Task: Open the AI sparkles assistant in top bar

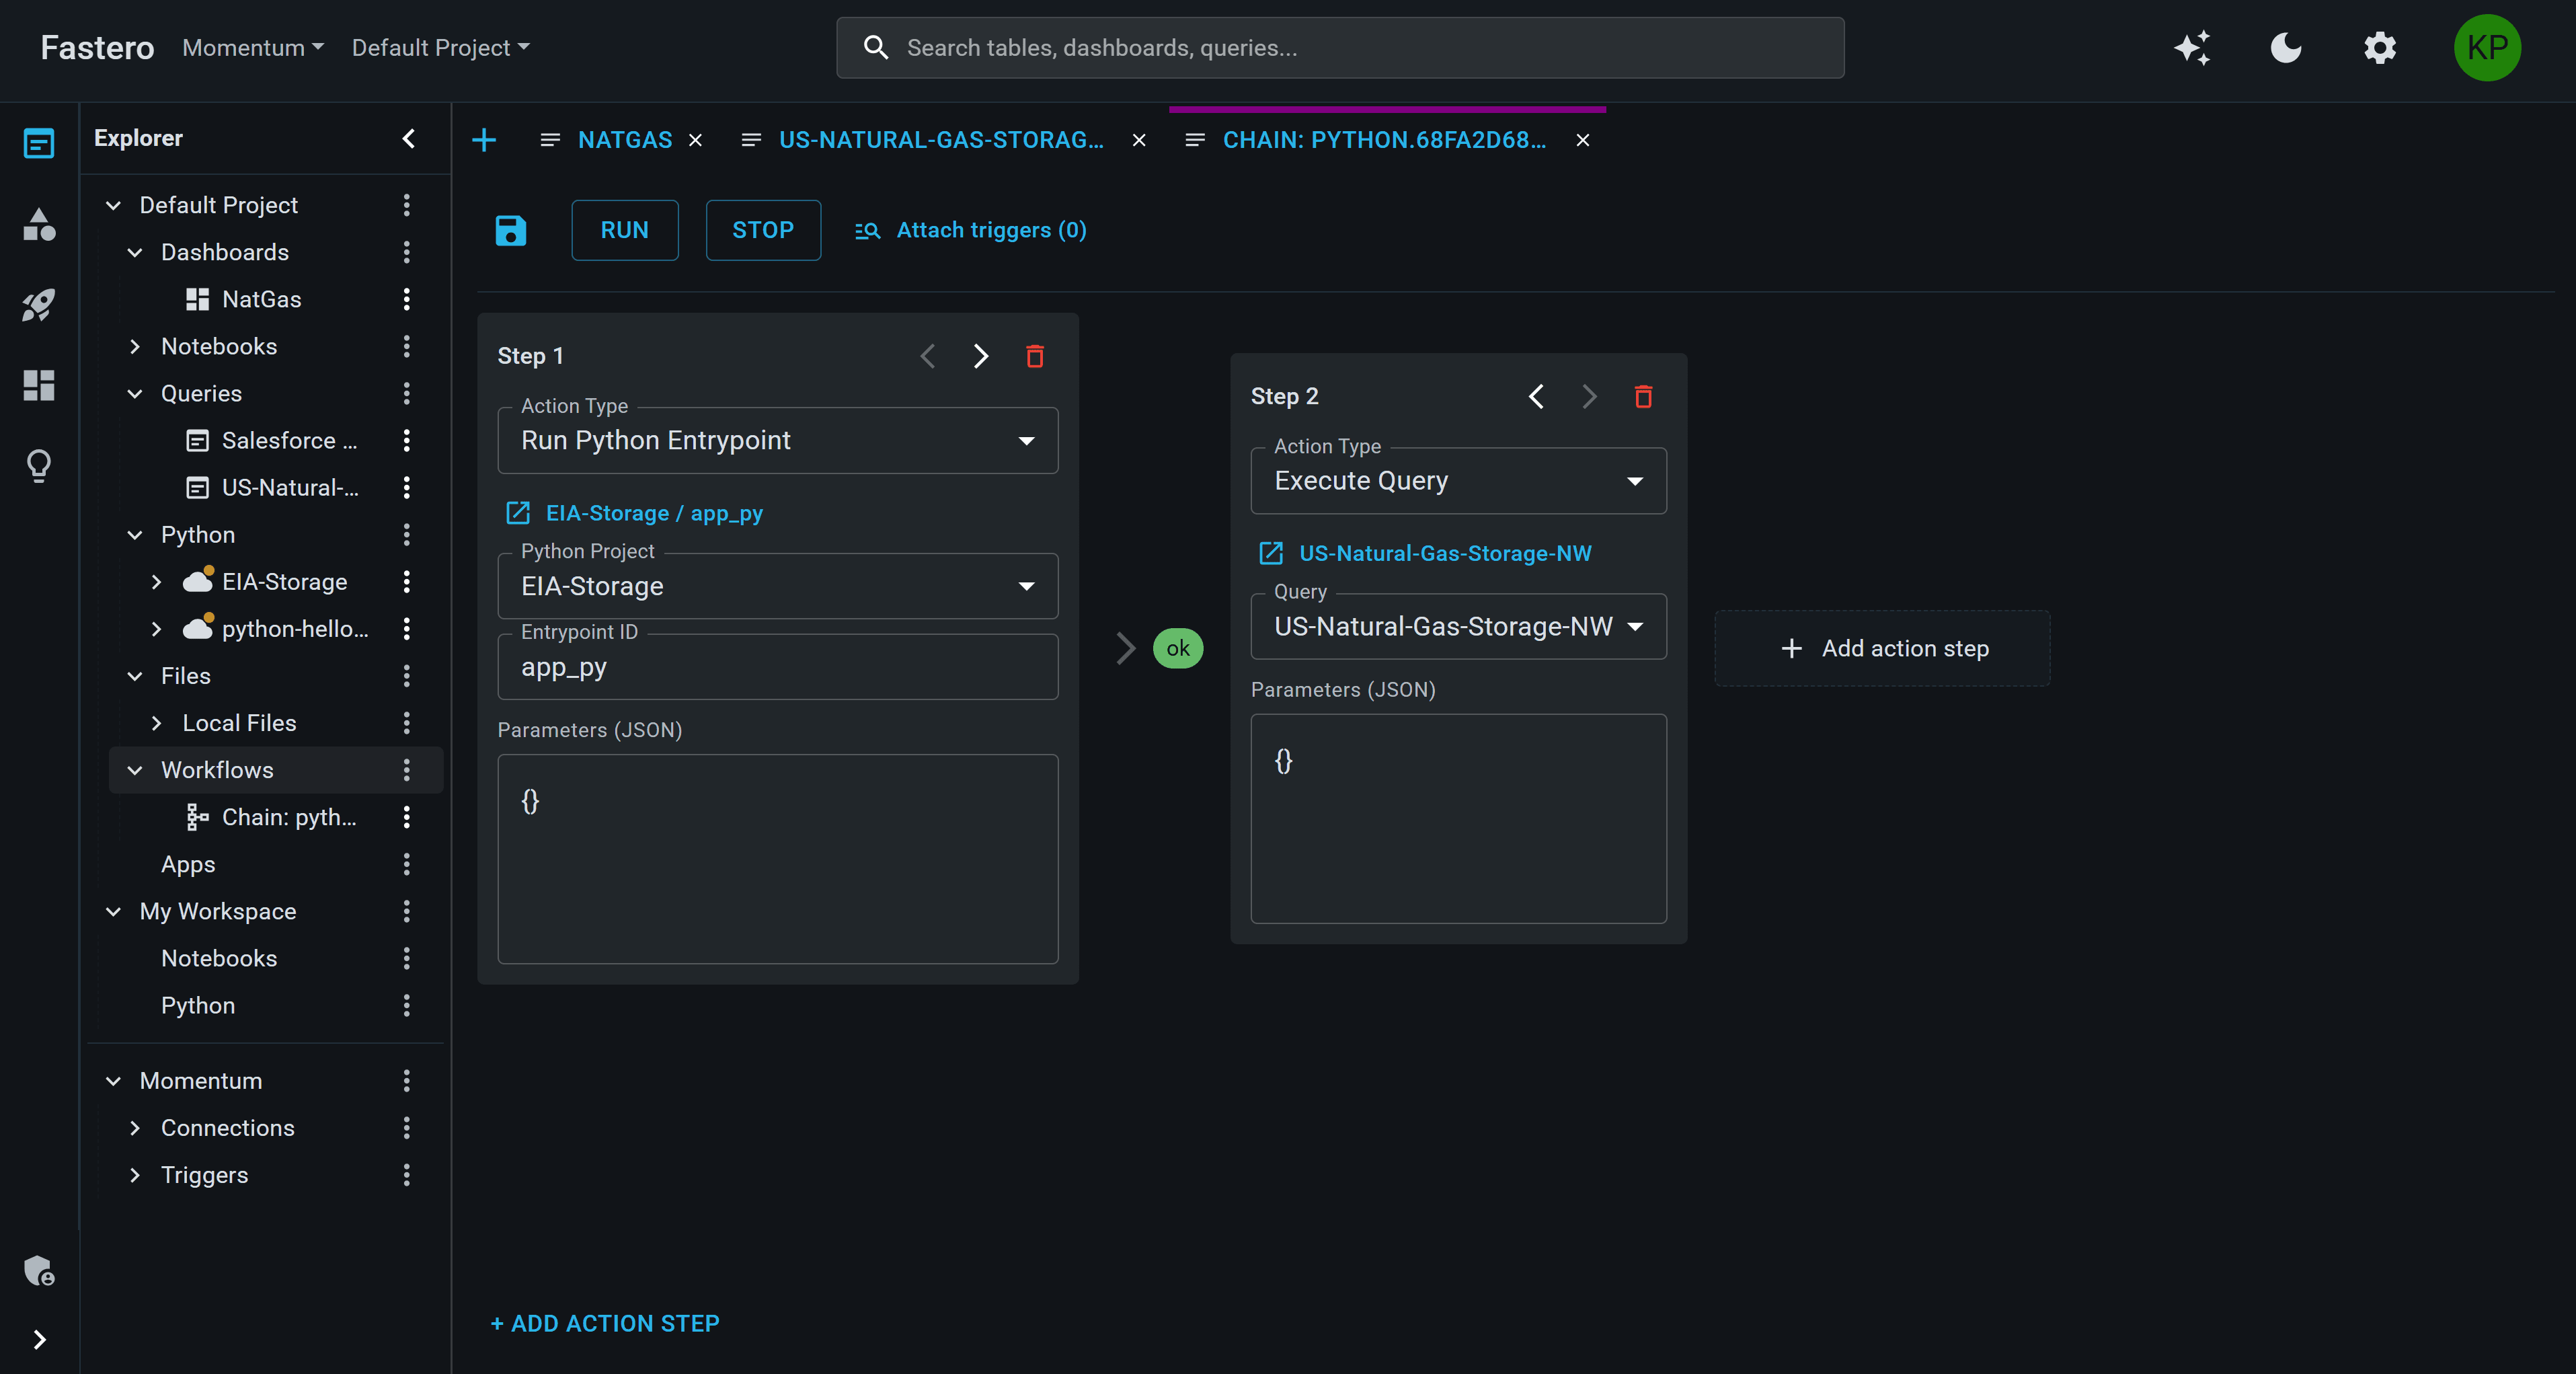Action: click(2193, 47)
